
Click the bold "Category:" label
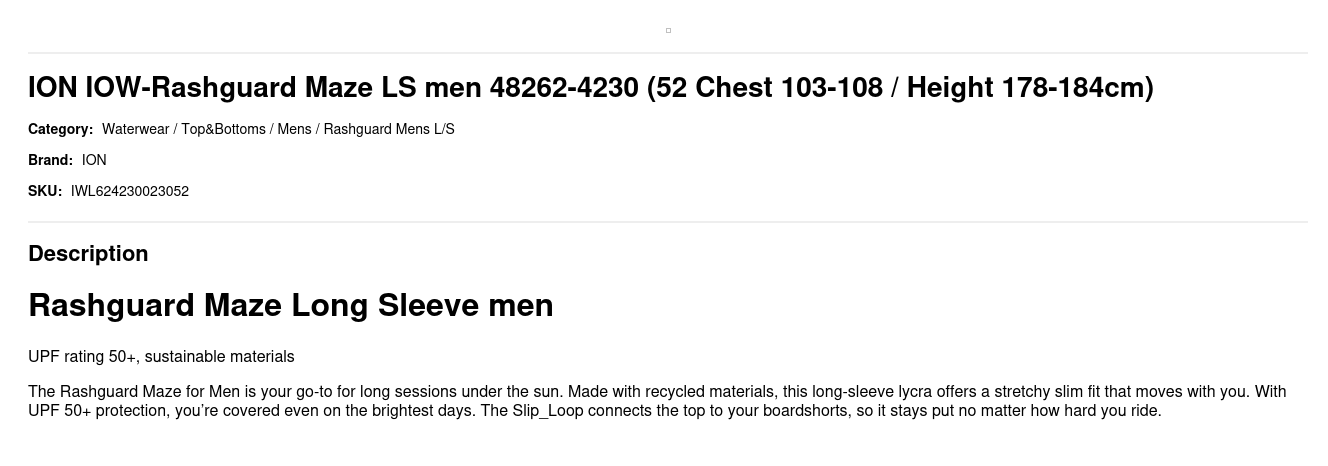60,129
